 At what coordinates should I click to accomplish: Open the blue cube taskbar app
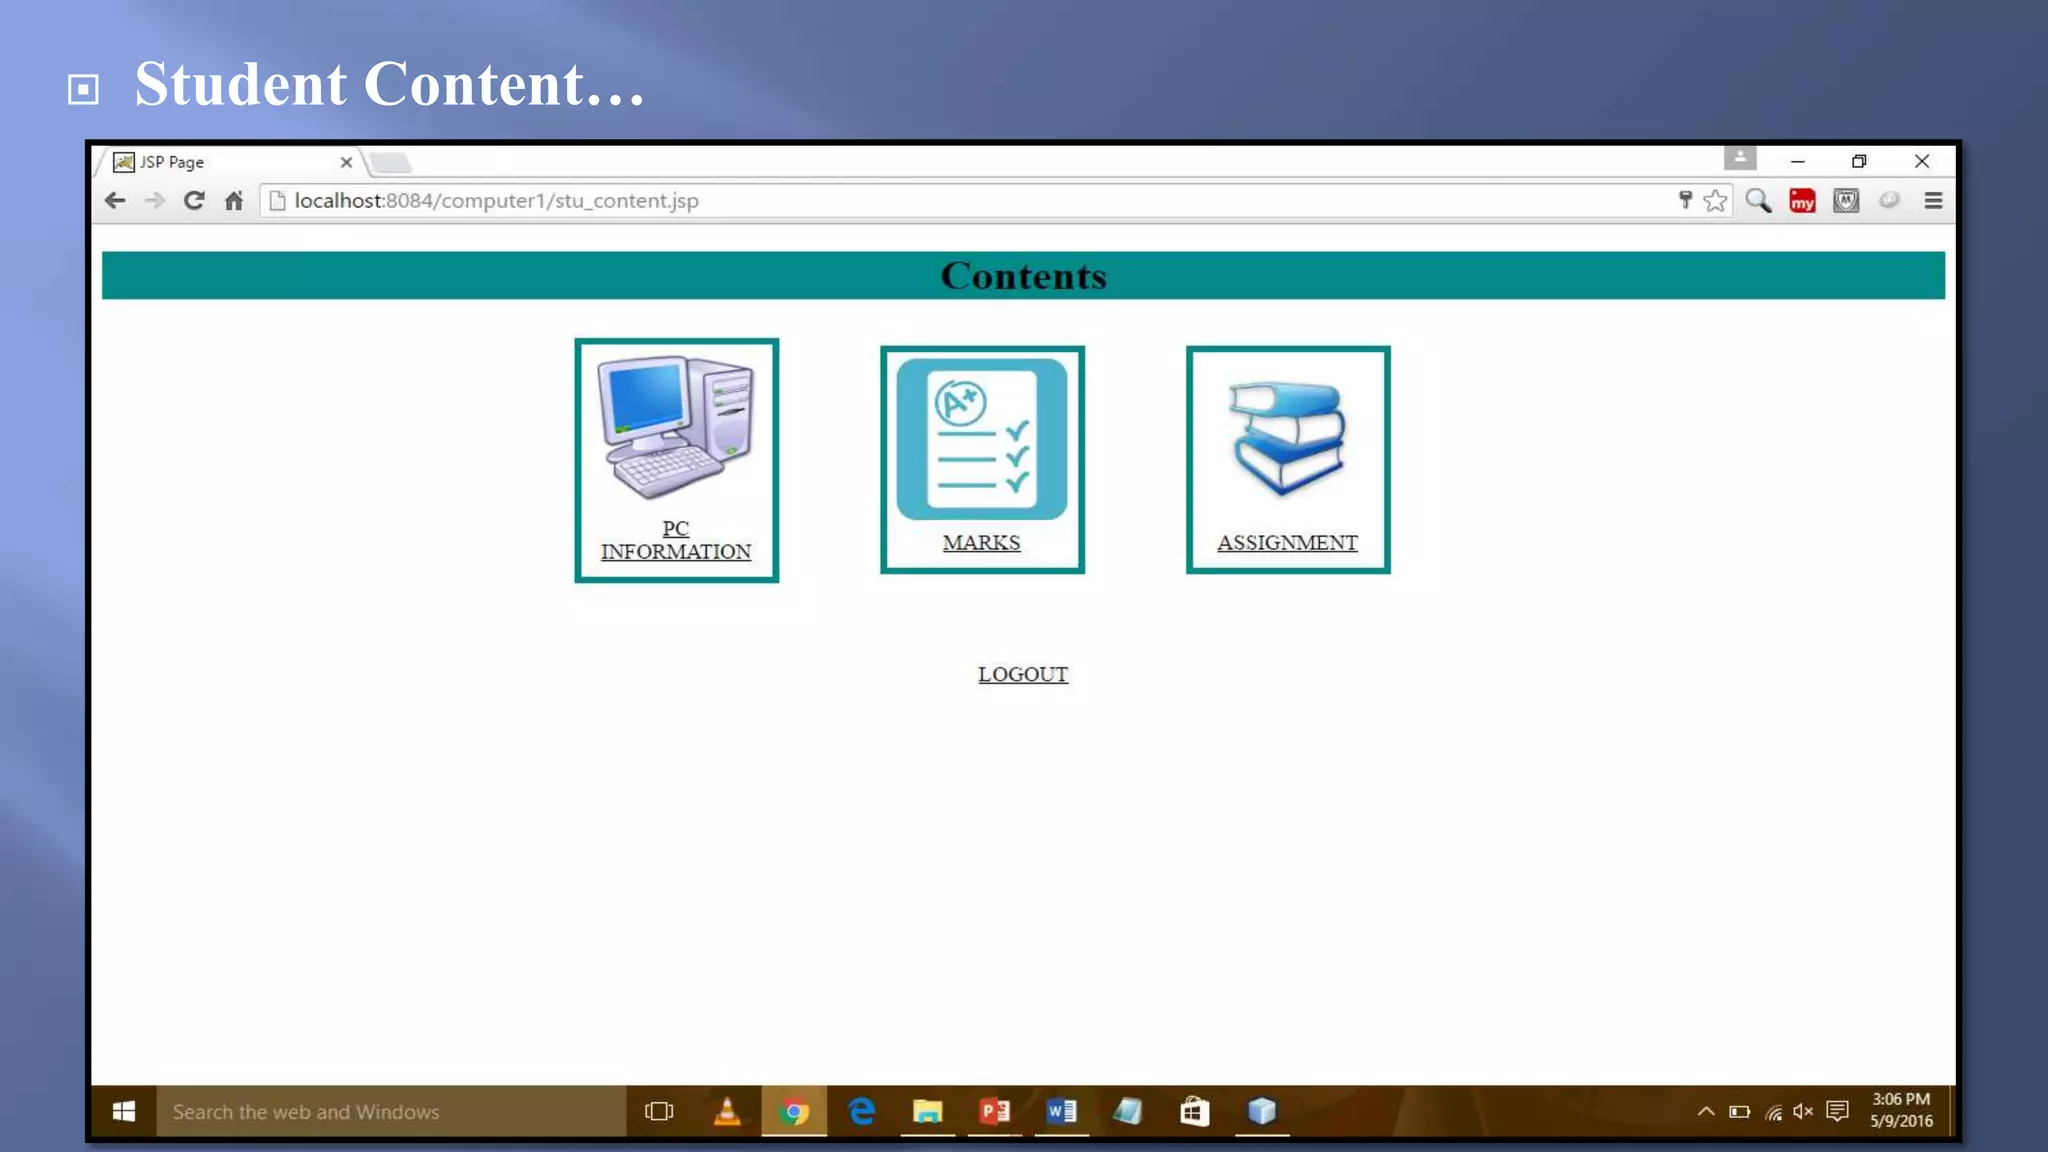click(x=1262, y=1112)
